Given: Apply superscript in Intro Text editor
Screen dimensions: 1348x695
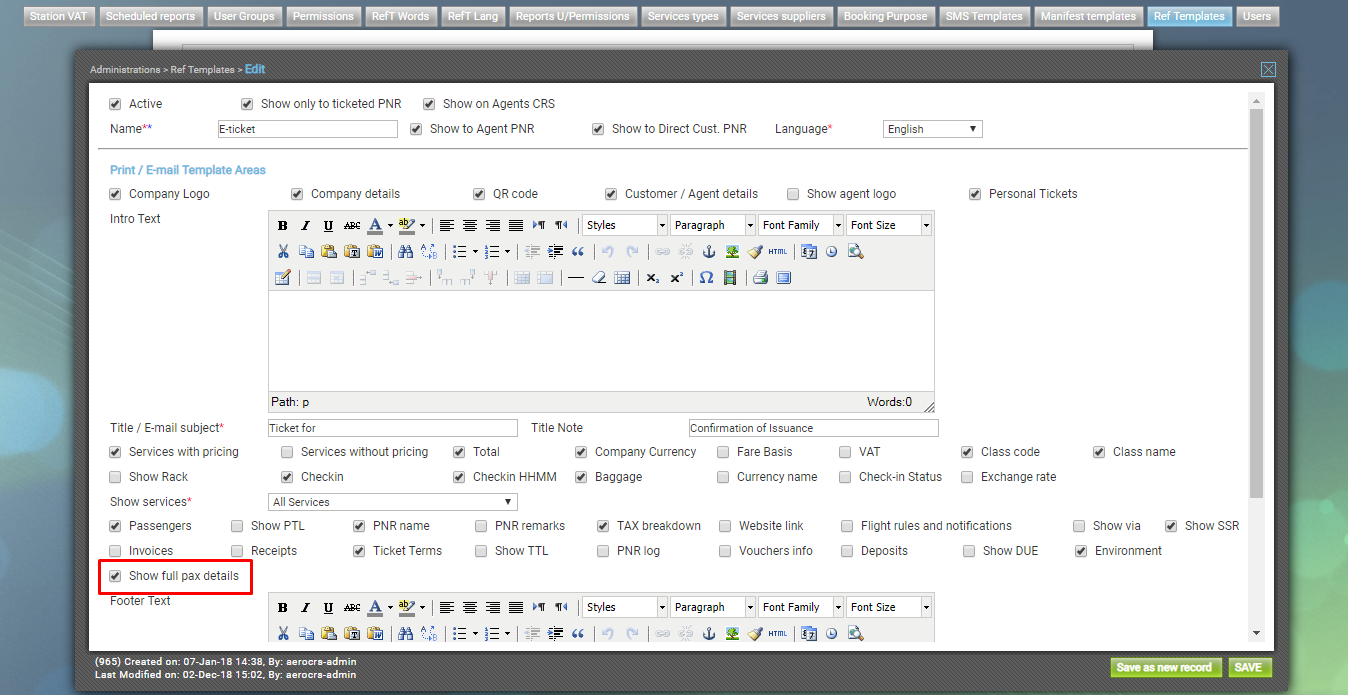Looking at the screenshot, I should coord(676,277).
